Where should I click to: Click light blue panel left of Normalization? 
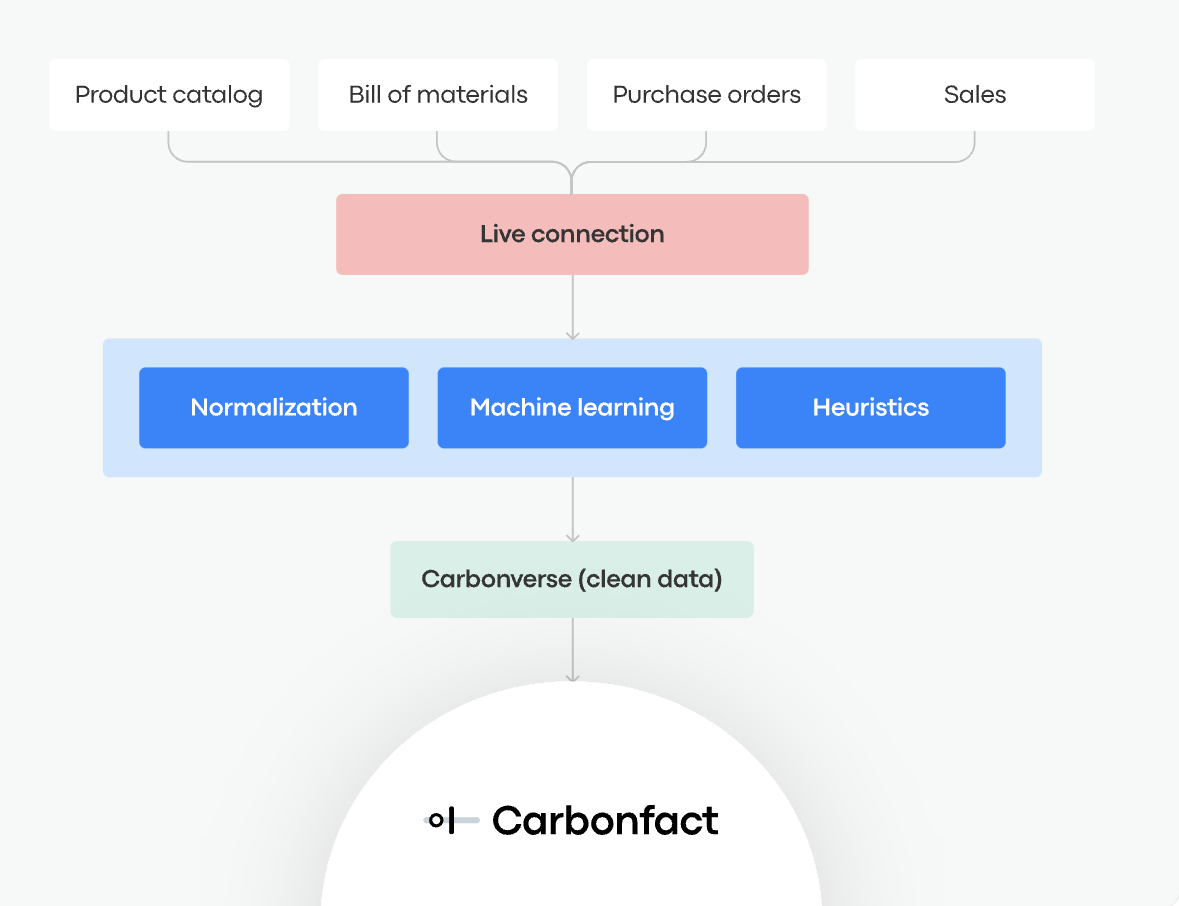(121, 408)
